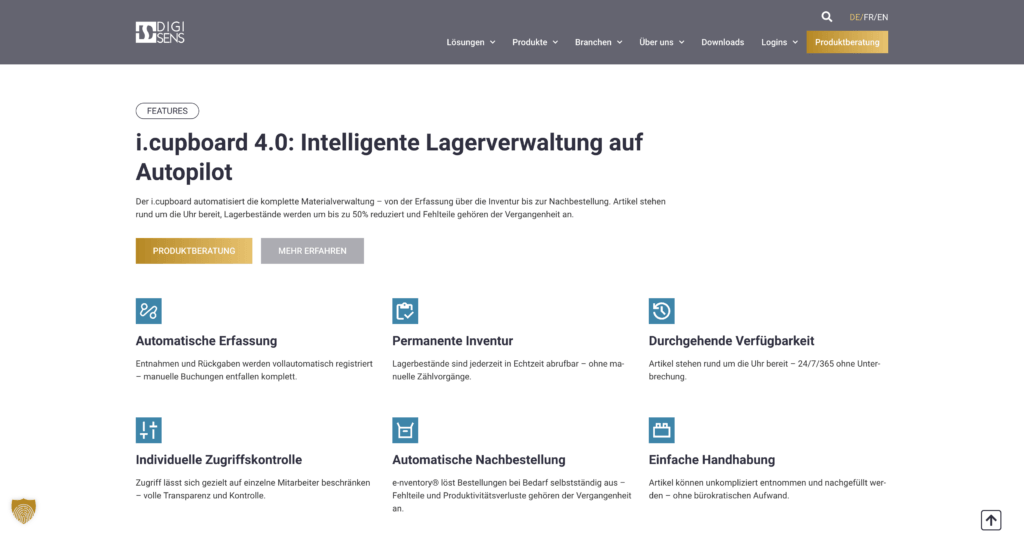Open the search magnifier icon
The height and width of the screenshot is (535, 1024).
[826, 17]
